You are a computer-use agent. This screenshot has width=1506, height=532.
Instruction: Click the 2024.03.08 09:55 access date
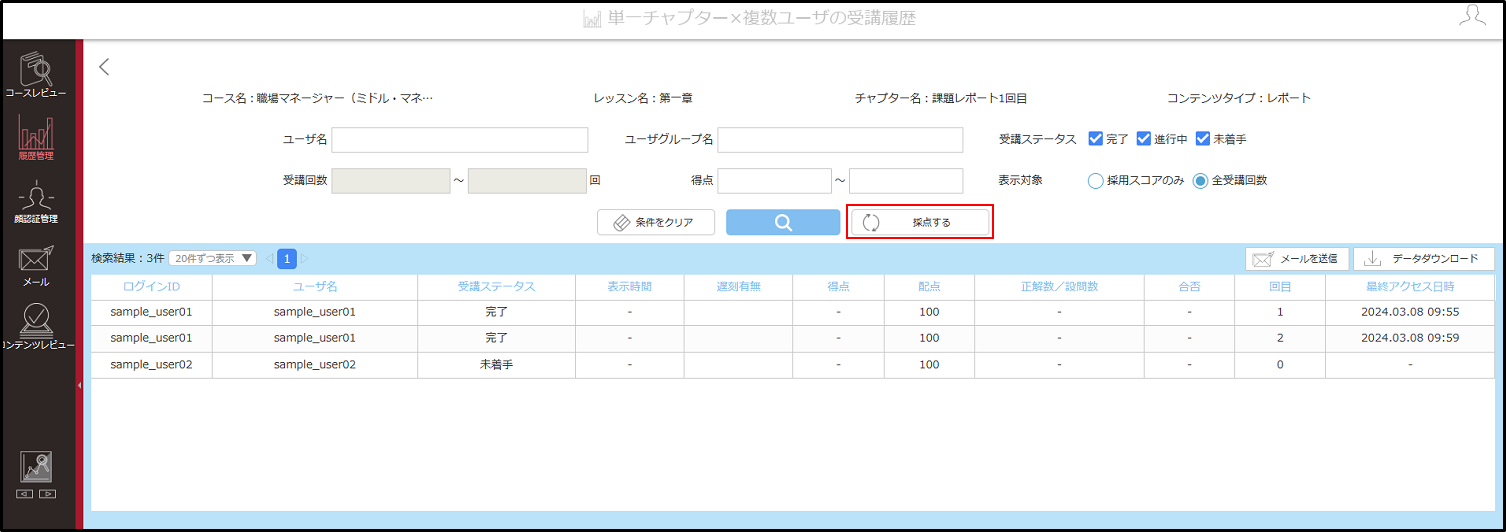point(1410,312)
